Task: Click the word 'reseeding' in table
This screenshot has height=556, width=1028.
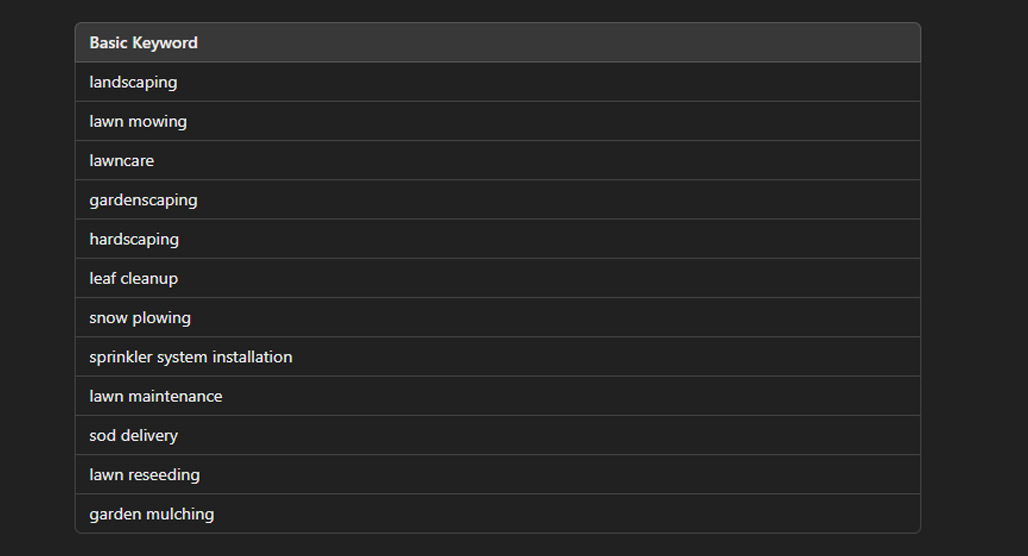Action: click(164, 475)
